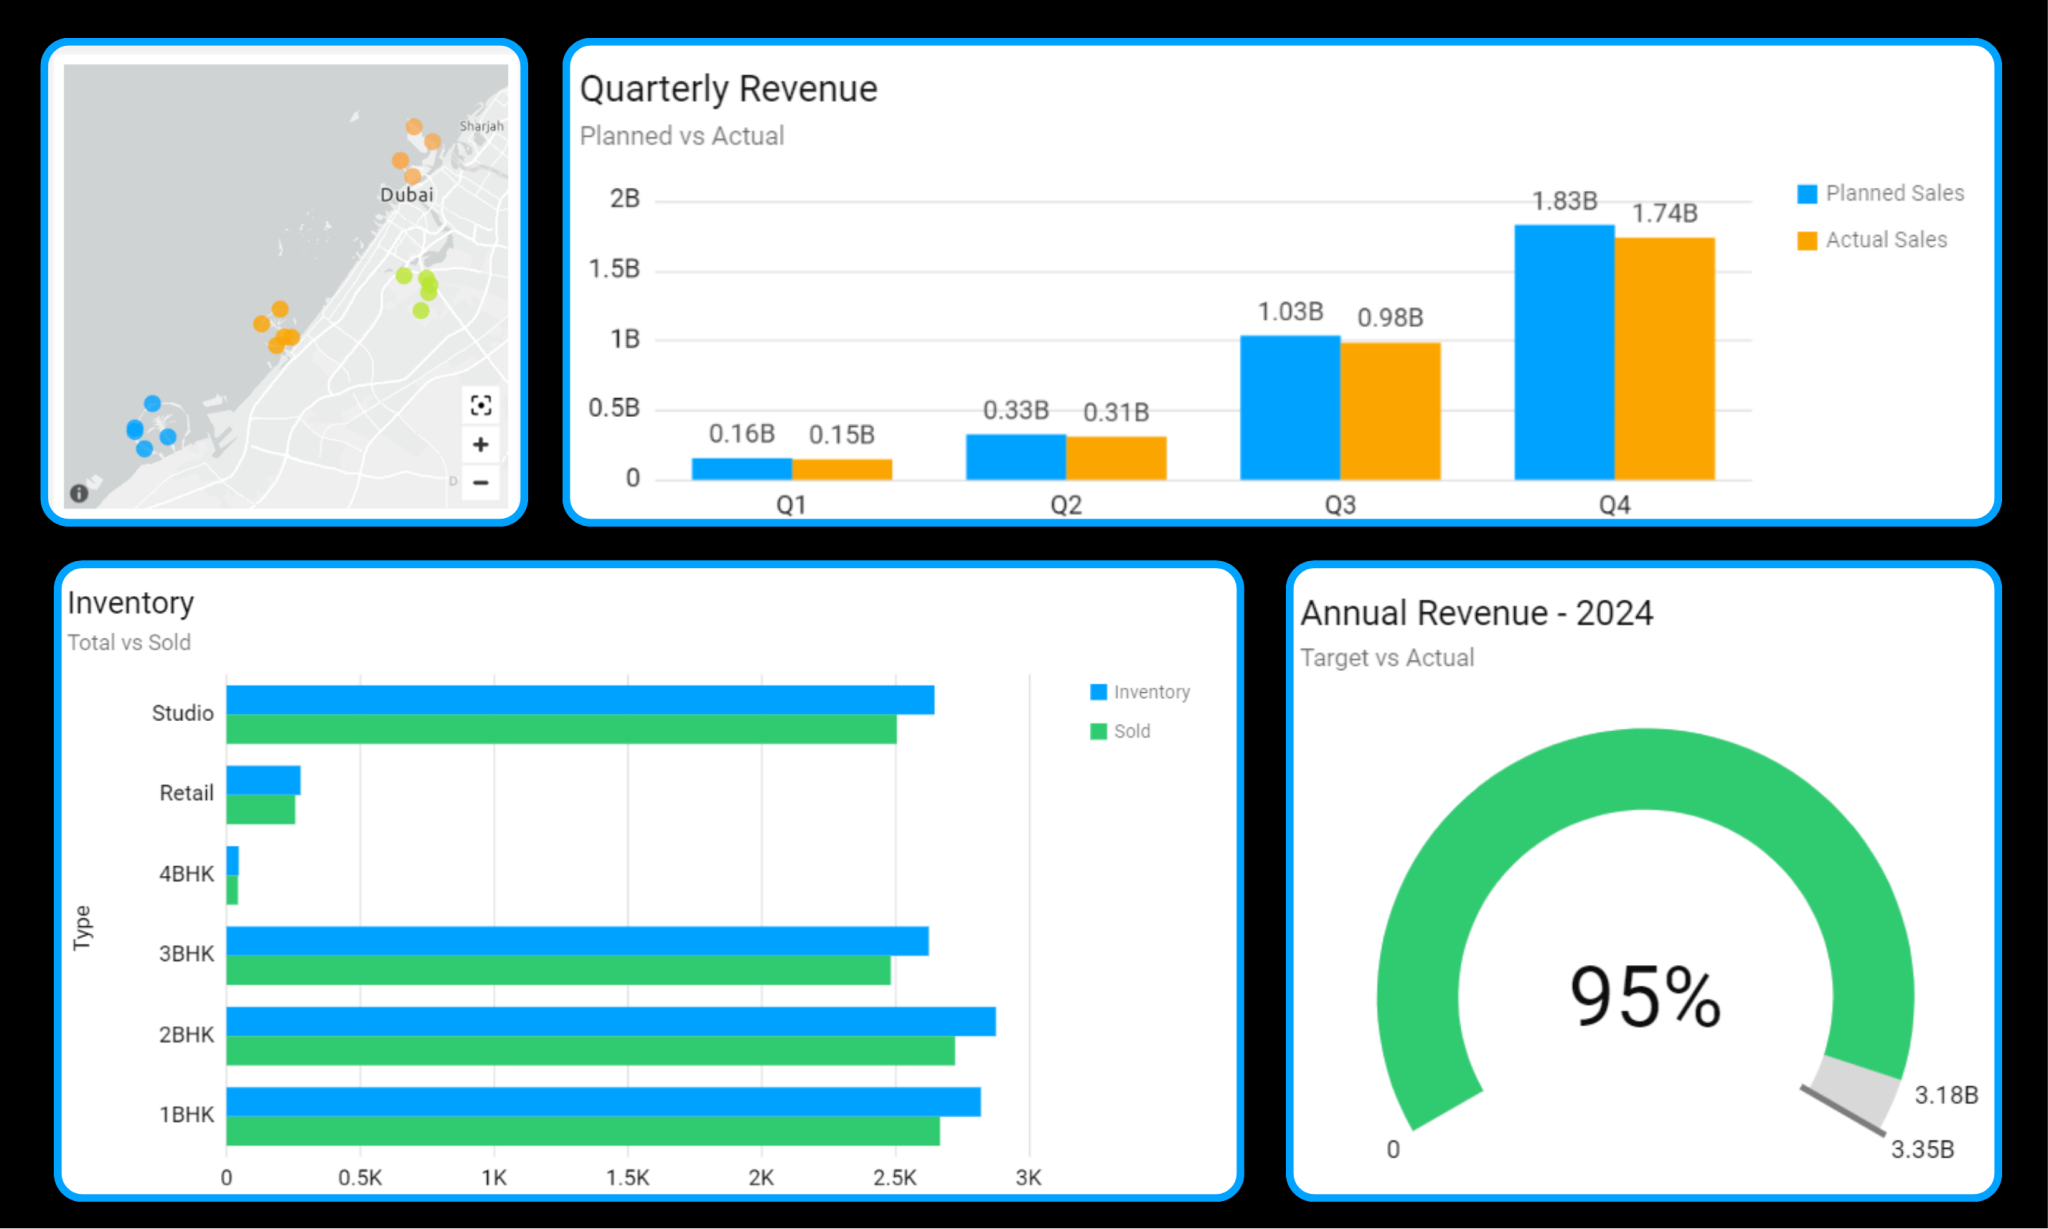Click the blue Planned Sales legend swatch
Viewport: 2048px width, 1229px height.
click(1807, 194)
